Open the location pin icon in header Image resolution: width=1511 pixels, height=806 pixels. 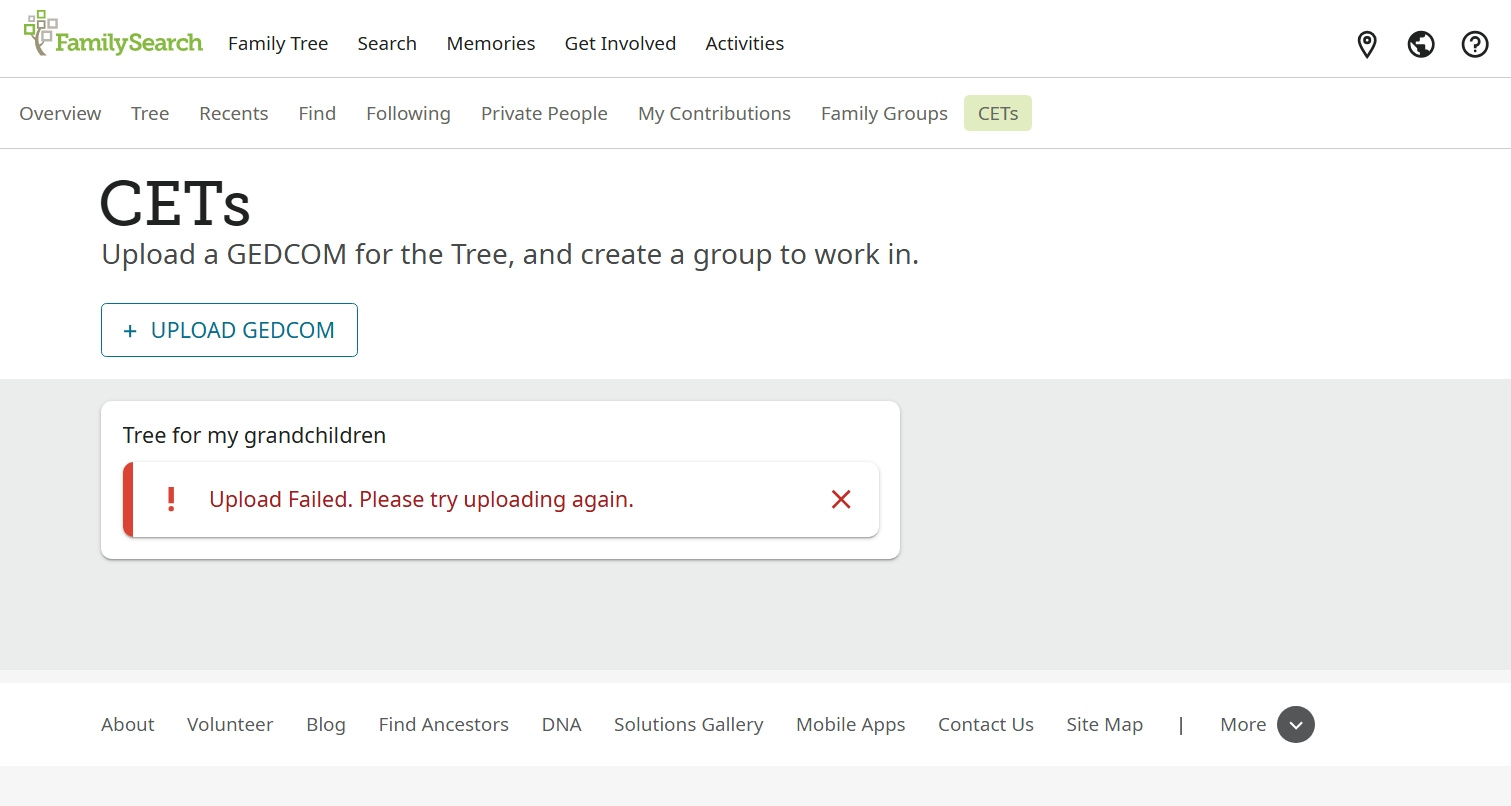pyautogui.click(x=1367, y=44)
